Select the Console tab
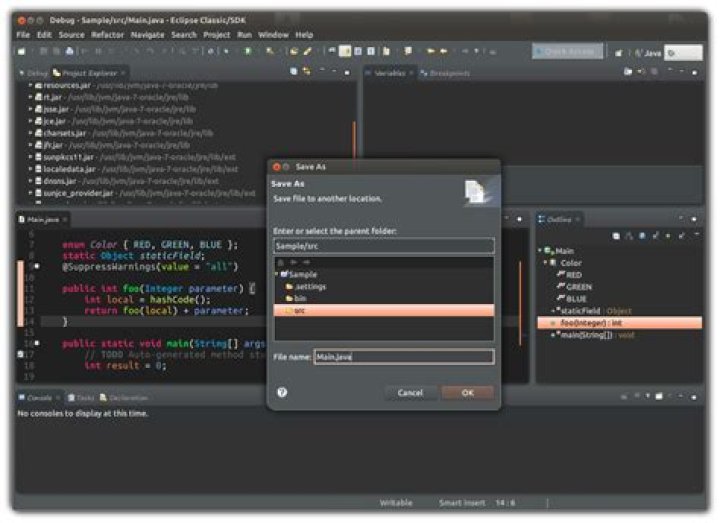This screenshot has height=523, width=720. tap(39, 398)
